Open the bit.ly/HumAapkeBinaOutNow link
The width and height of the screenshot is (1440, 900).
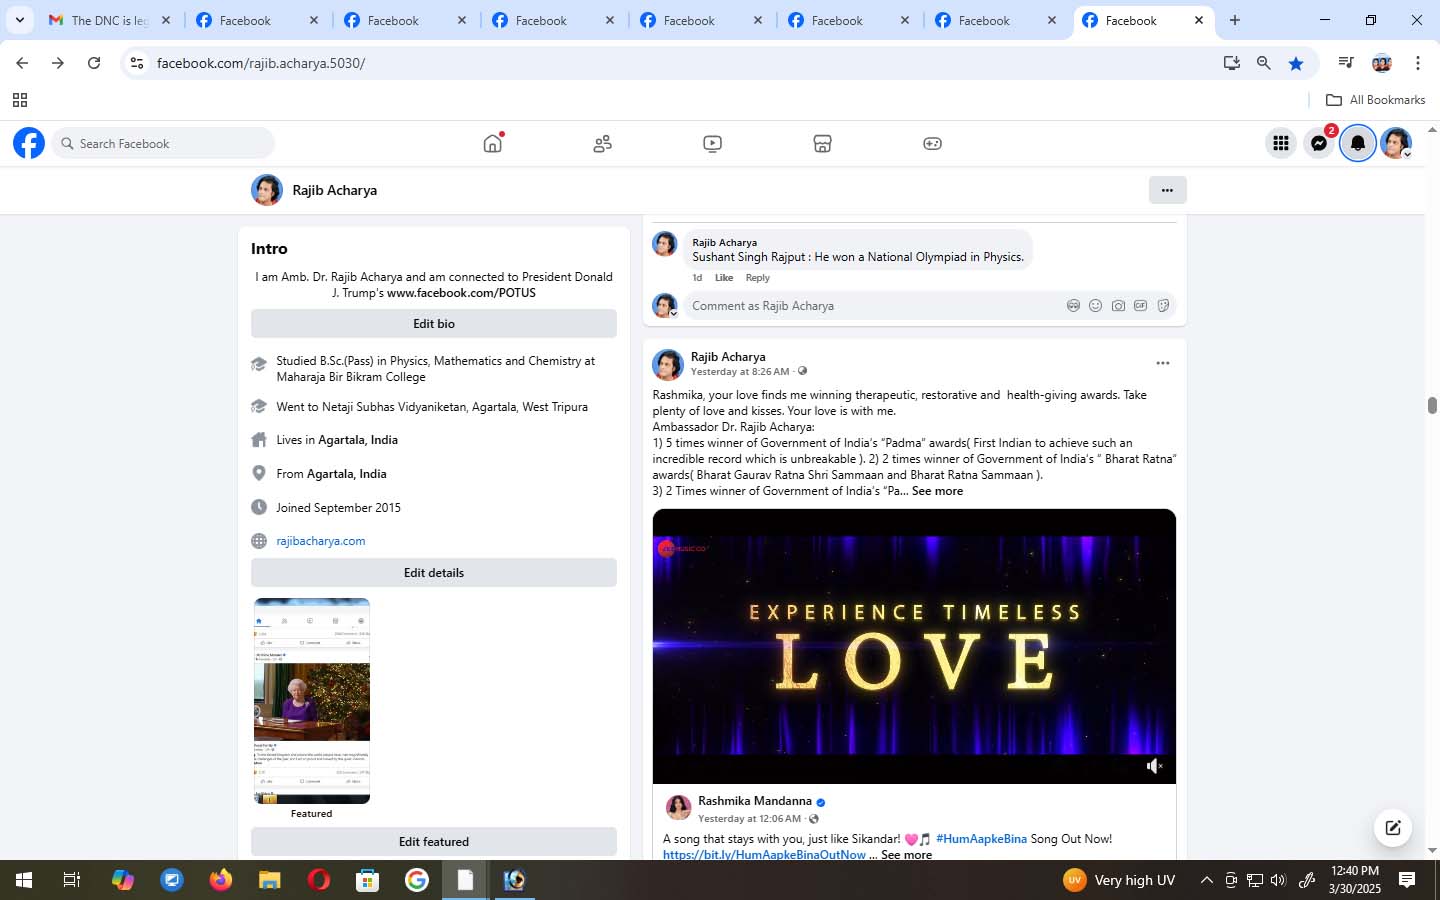point(764,855)
